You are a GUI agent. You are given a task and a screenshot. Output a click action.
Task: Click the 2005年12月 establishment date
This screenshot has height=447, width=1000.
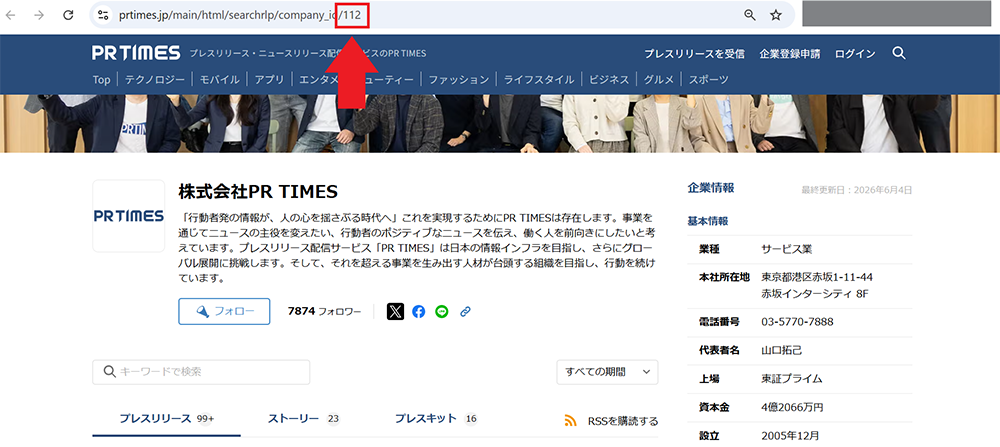(x=790, y=436)
